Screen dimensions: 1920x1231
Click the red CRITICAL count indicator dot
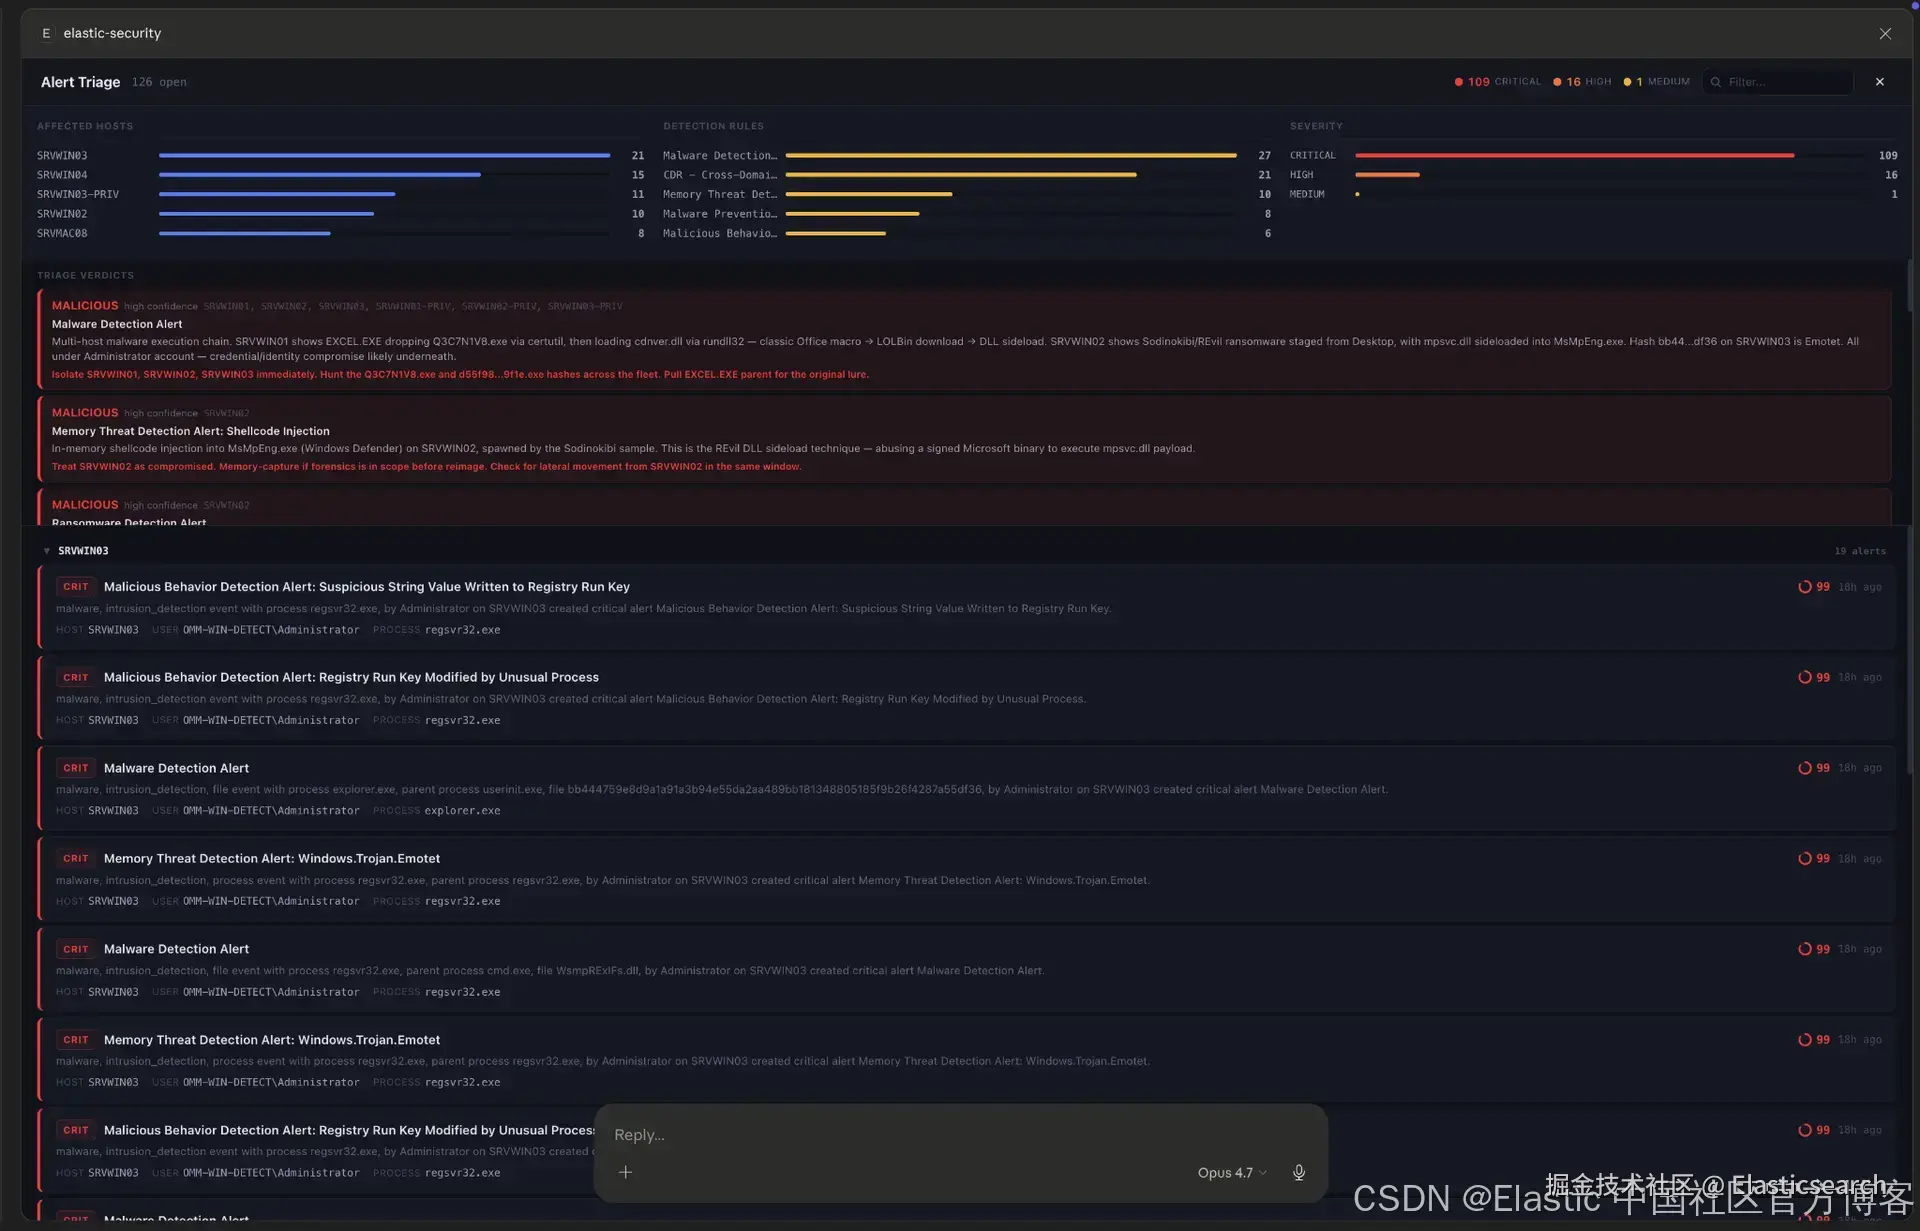point(1458,82)
